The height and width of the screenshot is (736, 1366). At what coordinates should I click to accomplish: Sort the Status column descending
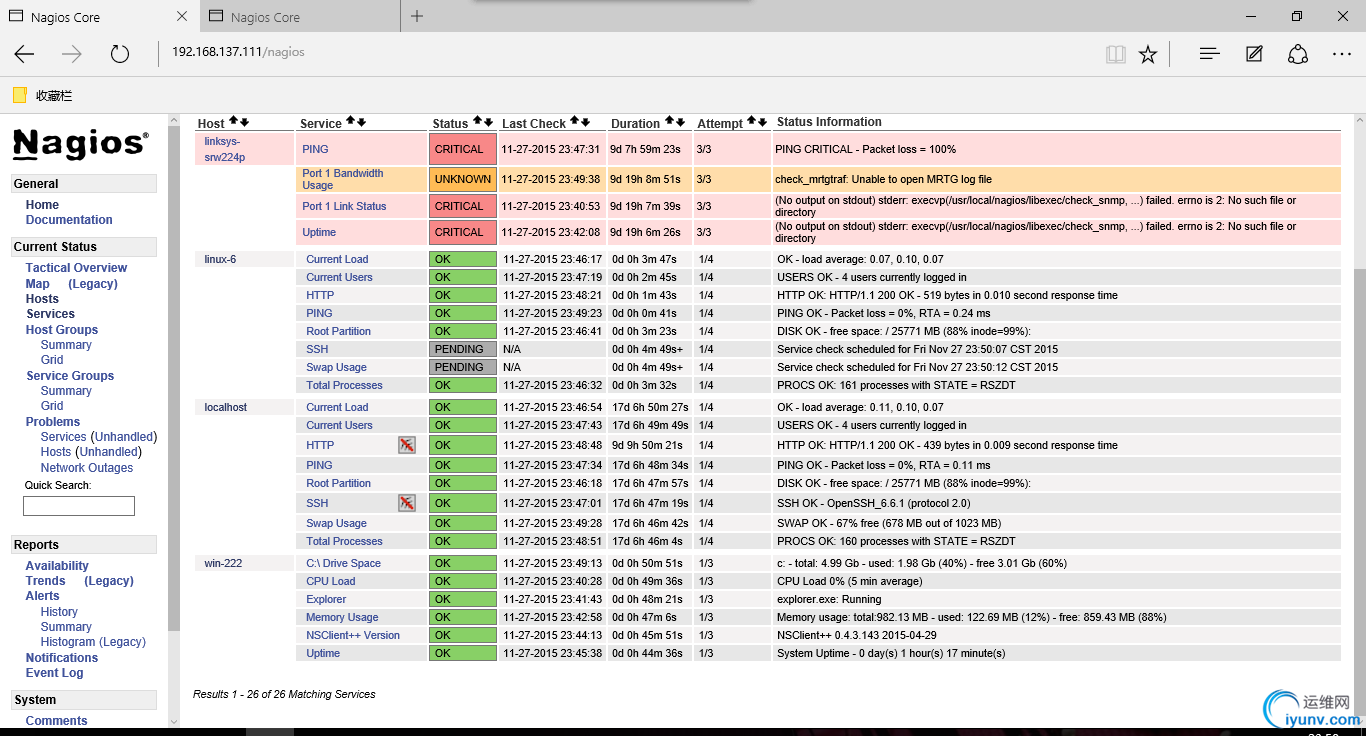(488, 122)
